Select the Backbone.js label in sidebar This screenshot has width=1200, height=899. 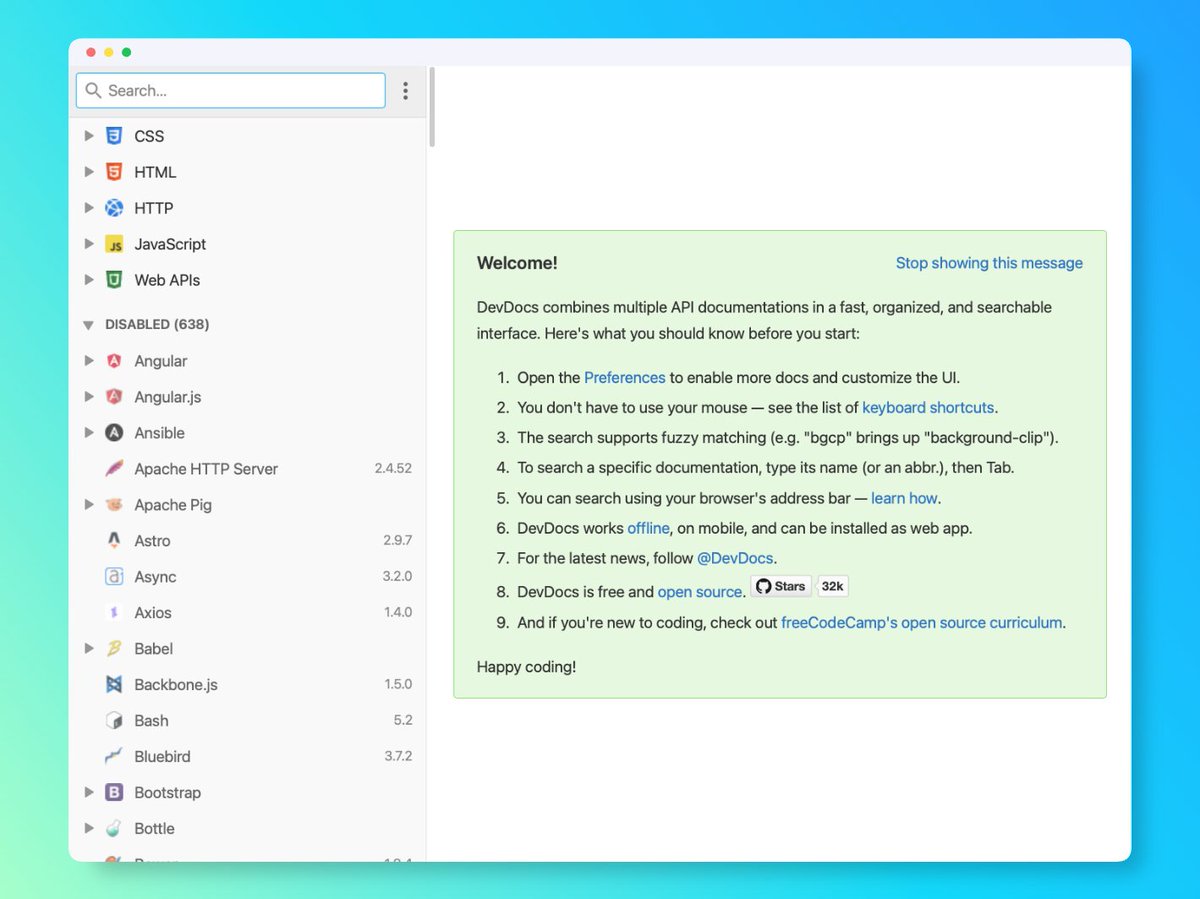[x=176, y=685]
